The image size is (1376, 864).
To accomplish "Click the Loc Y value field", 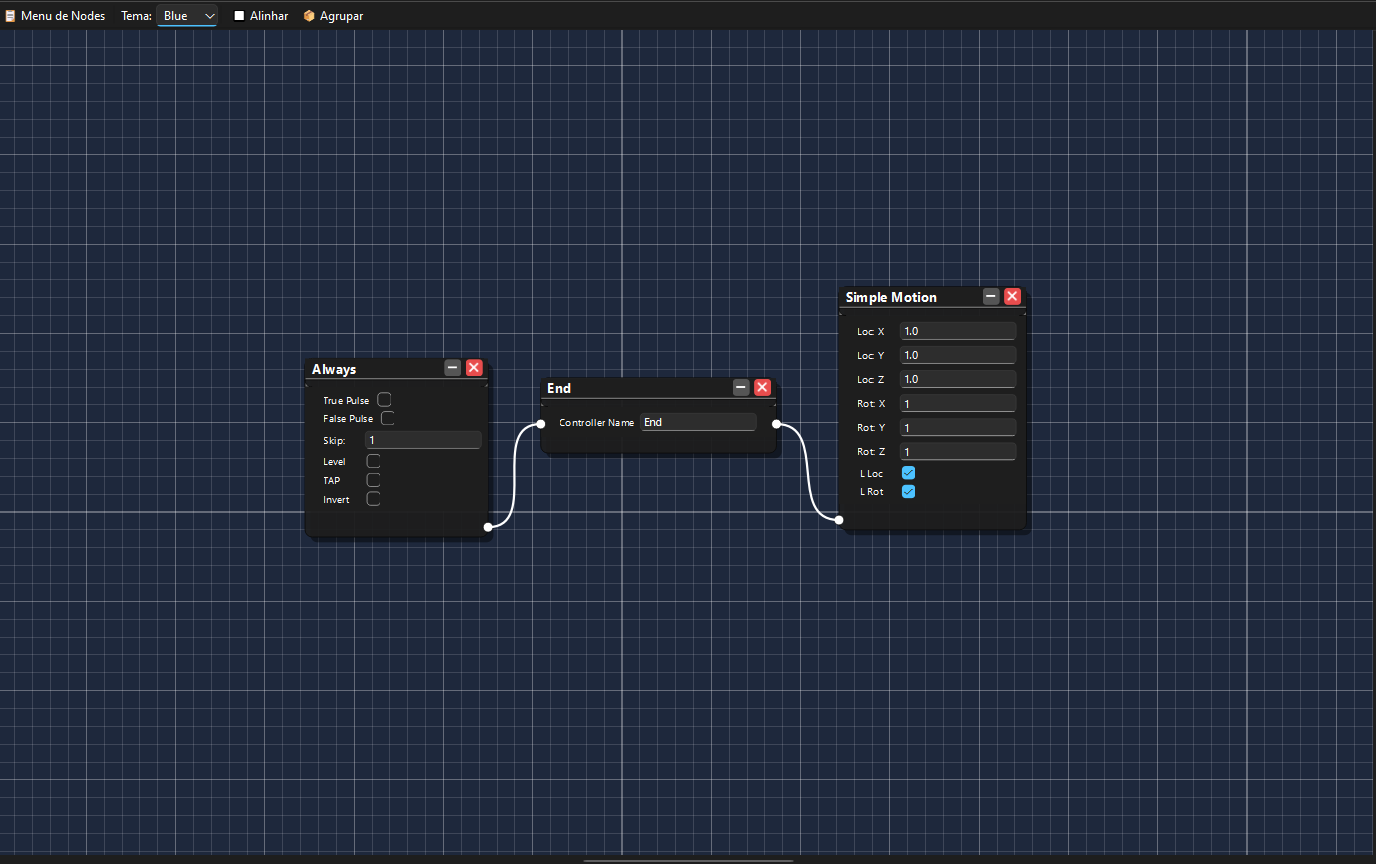I will tap(958, 355).
